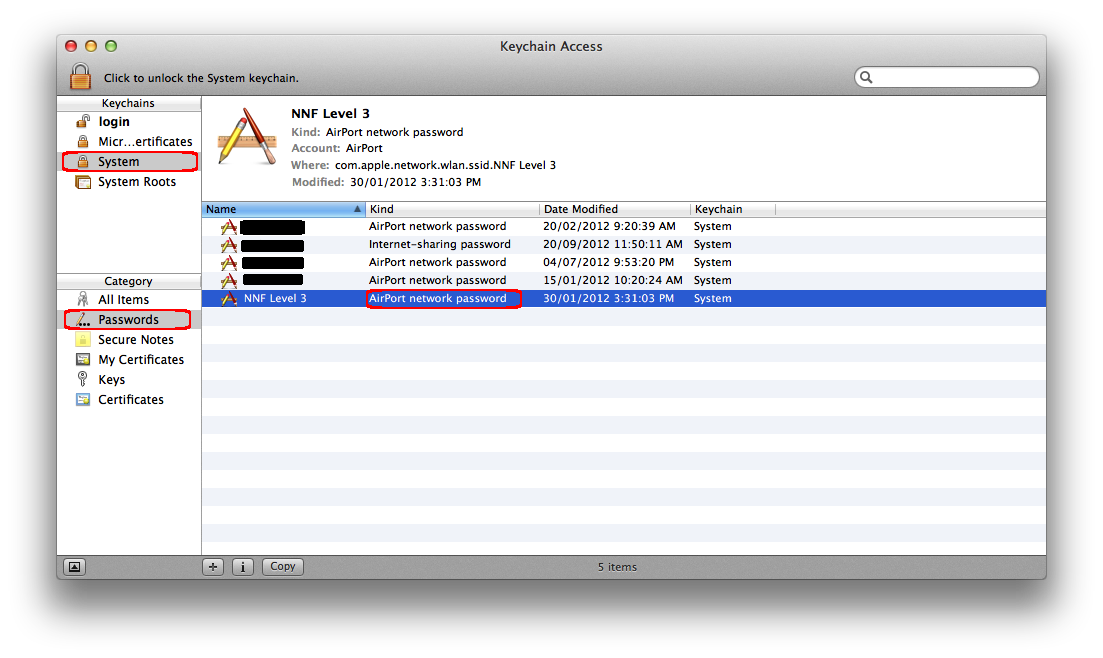Click the login keychain unlocked padlock icon

click(83, 121)
